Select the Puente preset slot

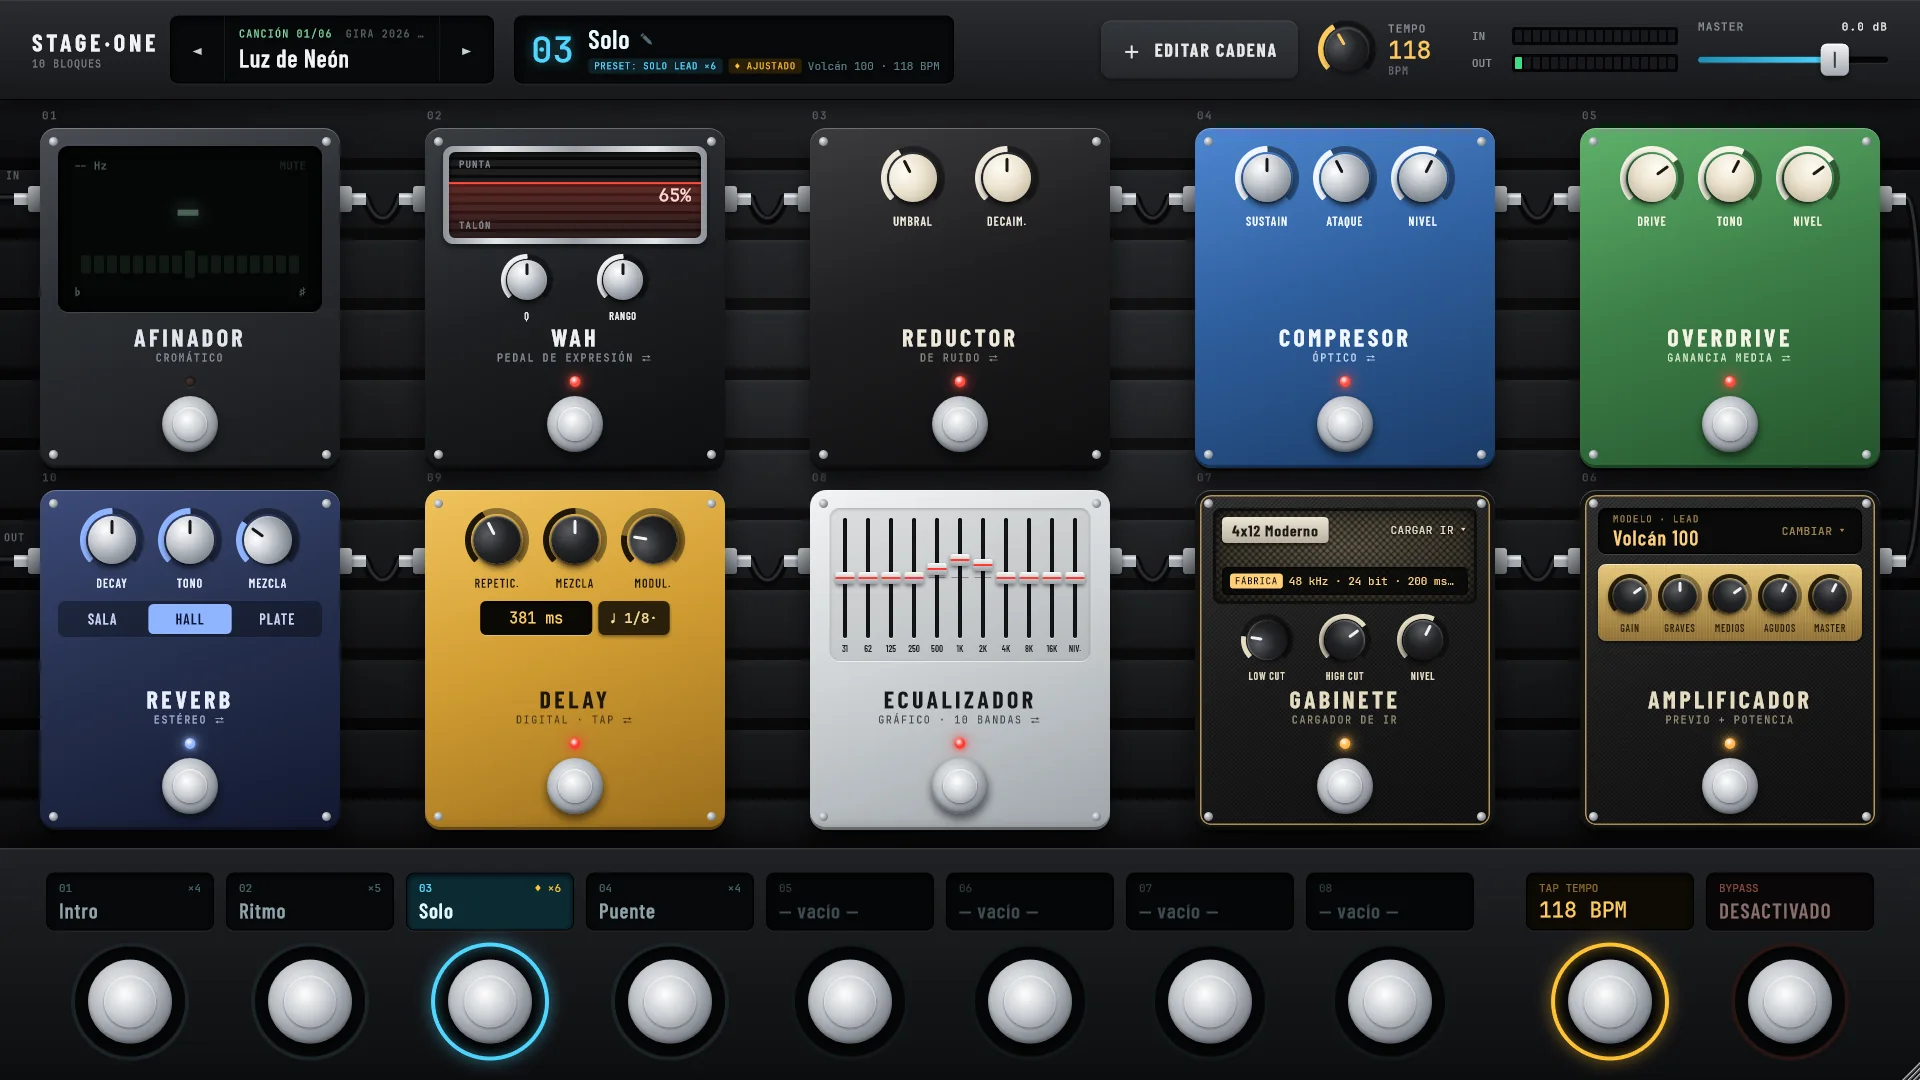669,901
